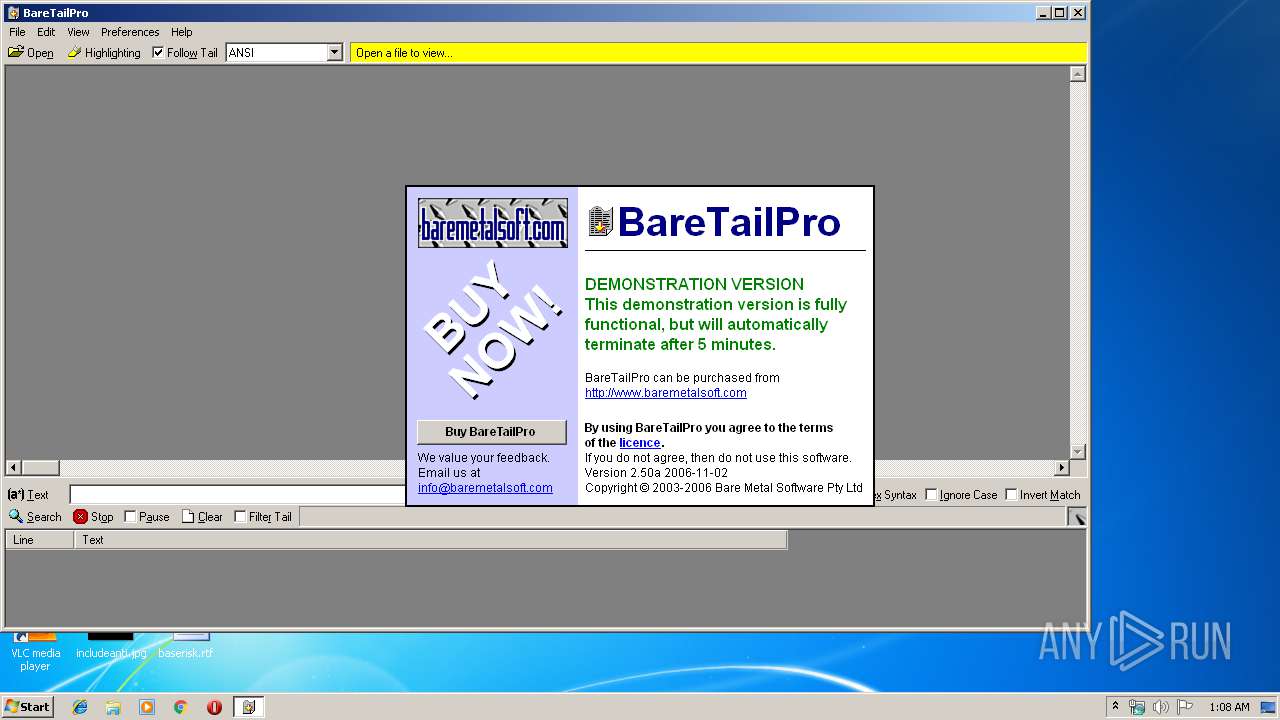Click the taskbar clock showing 1:08 AM
Screen dimensions: 1280x720
(x=1229, y=707)
